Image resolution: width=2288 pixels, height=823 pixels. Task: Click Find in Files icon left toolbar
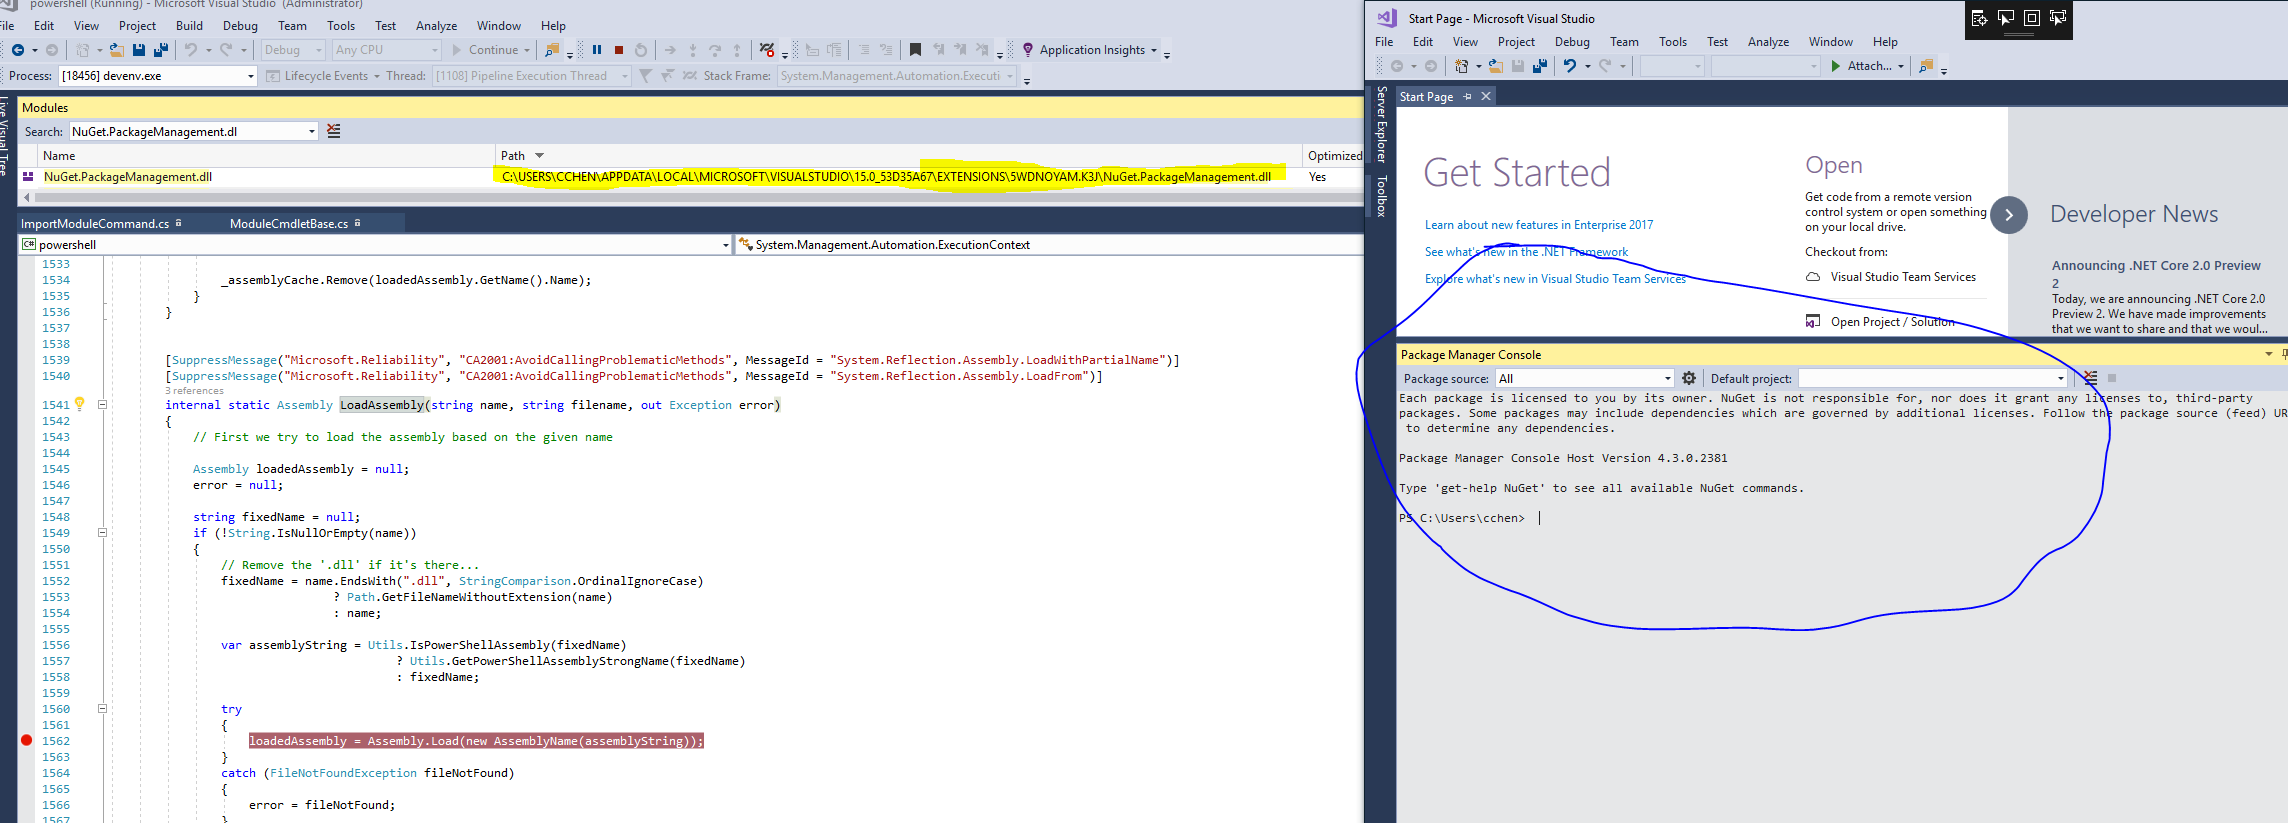tap(552, 50)
